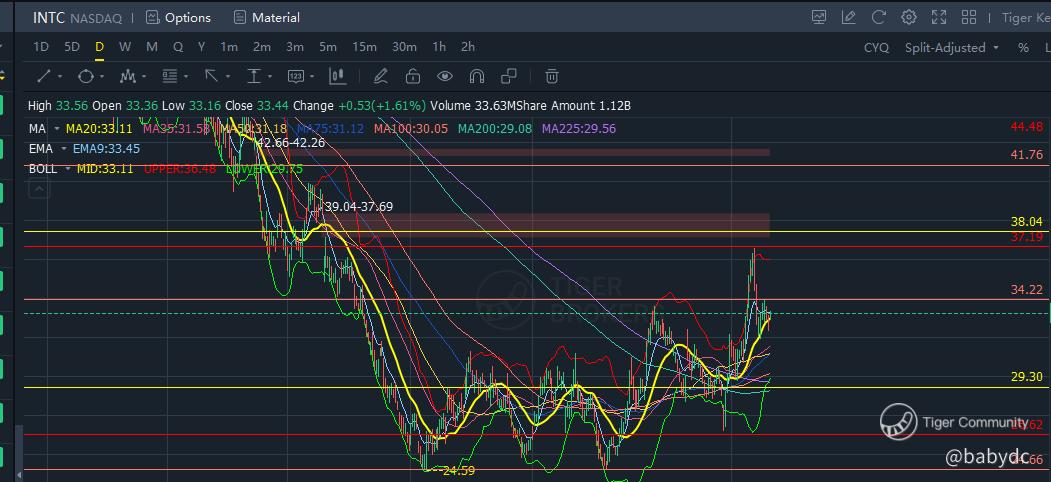Switch to the 30m minute chart
Viewport: 1051px width, 482px height.
click(x=404, y=47)
